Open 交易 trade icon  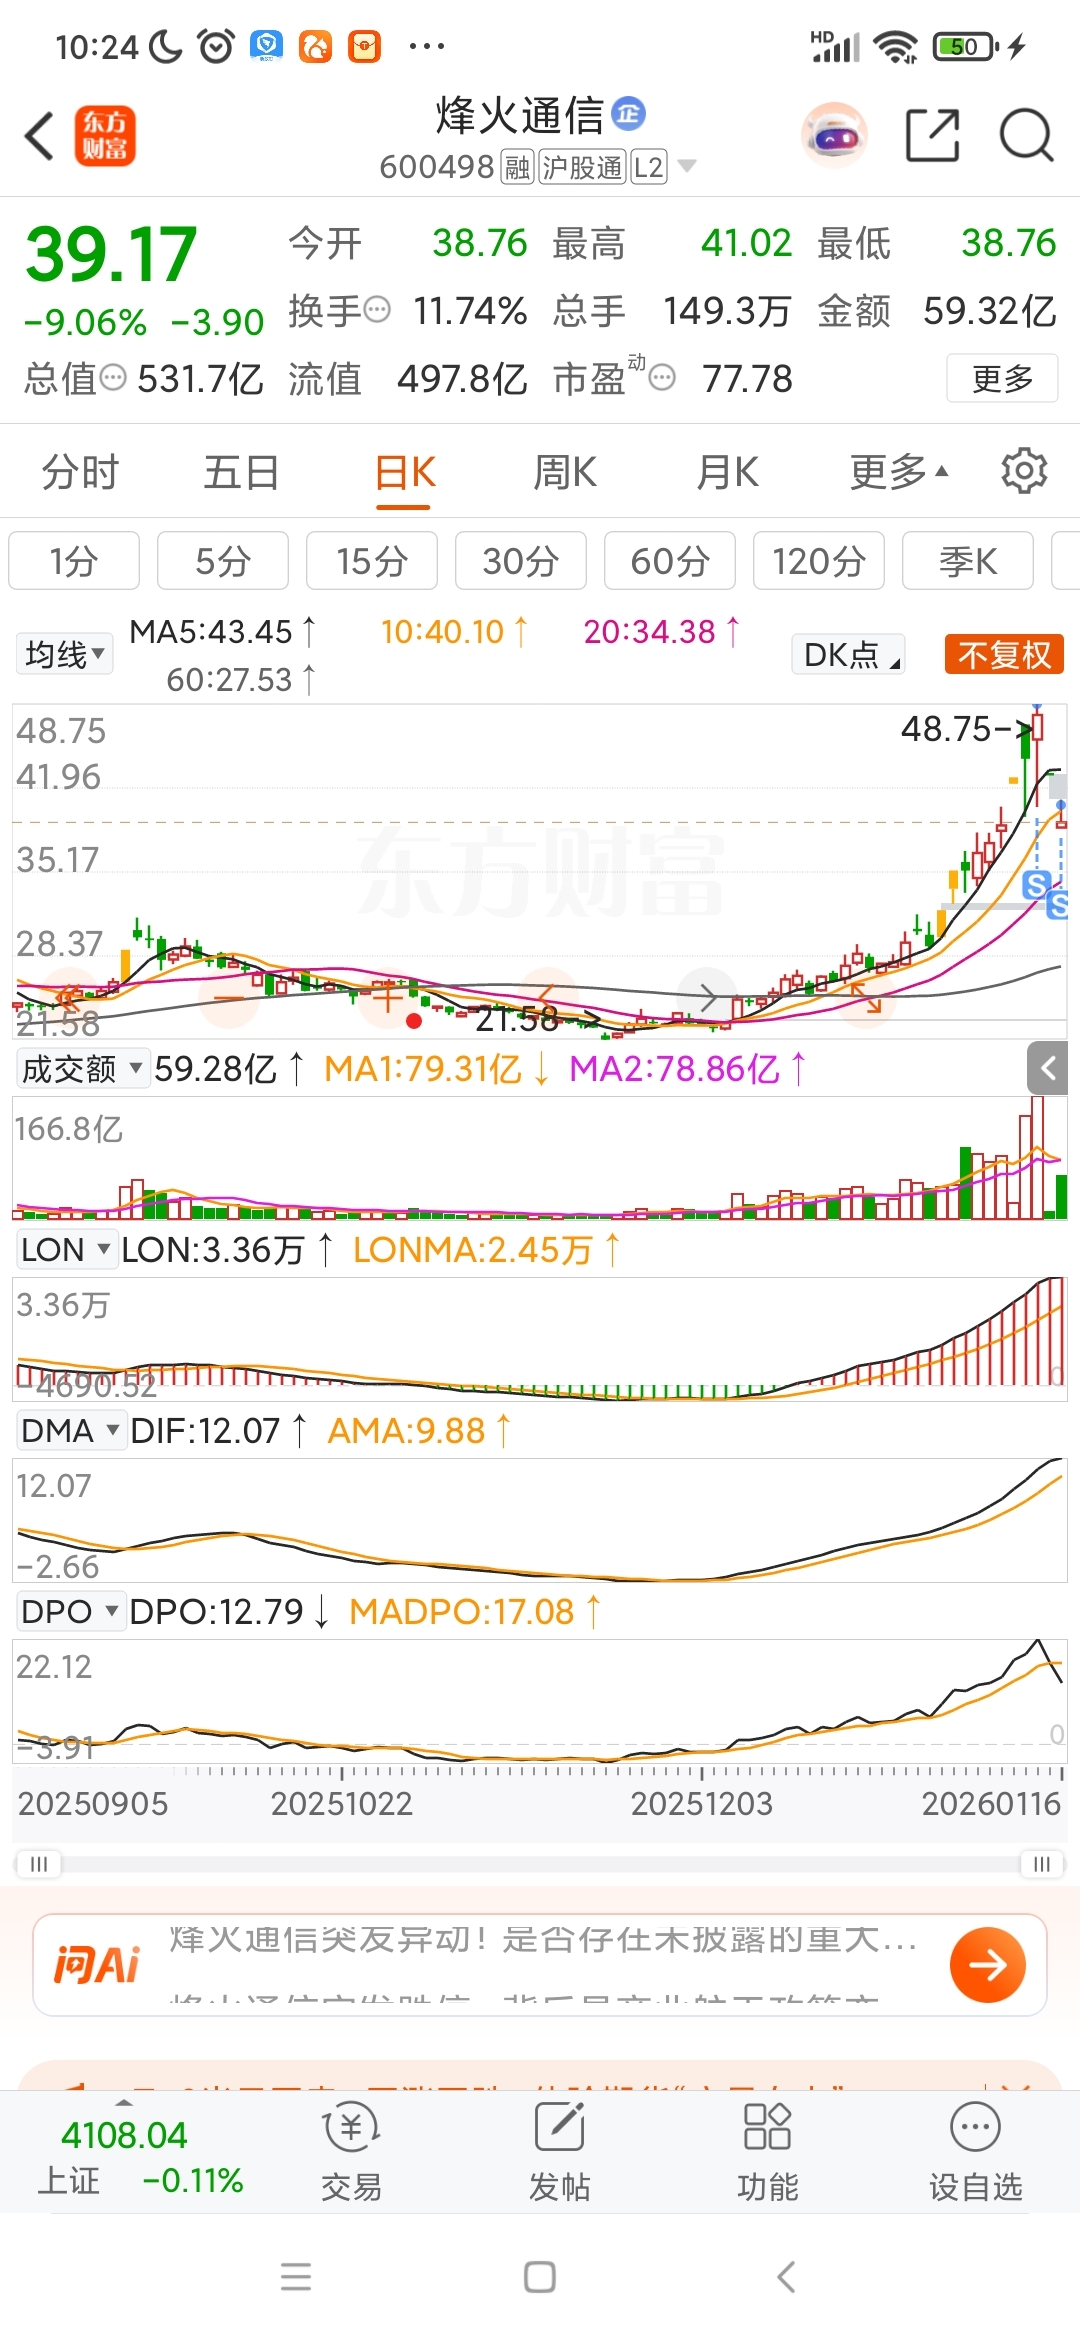[351, 2152]
